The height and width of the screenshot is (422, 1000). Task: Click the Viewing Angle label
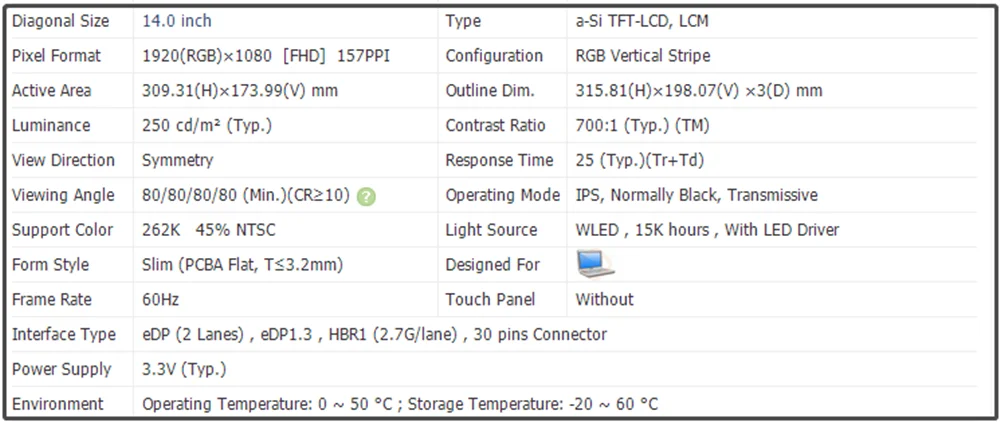click(63, 195)
